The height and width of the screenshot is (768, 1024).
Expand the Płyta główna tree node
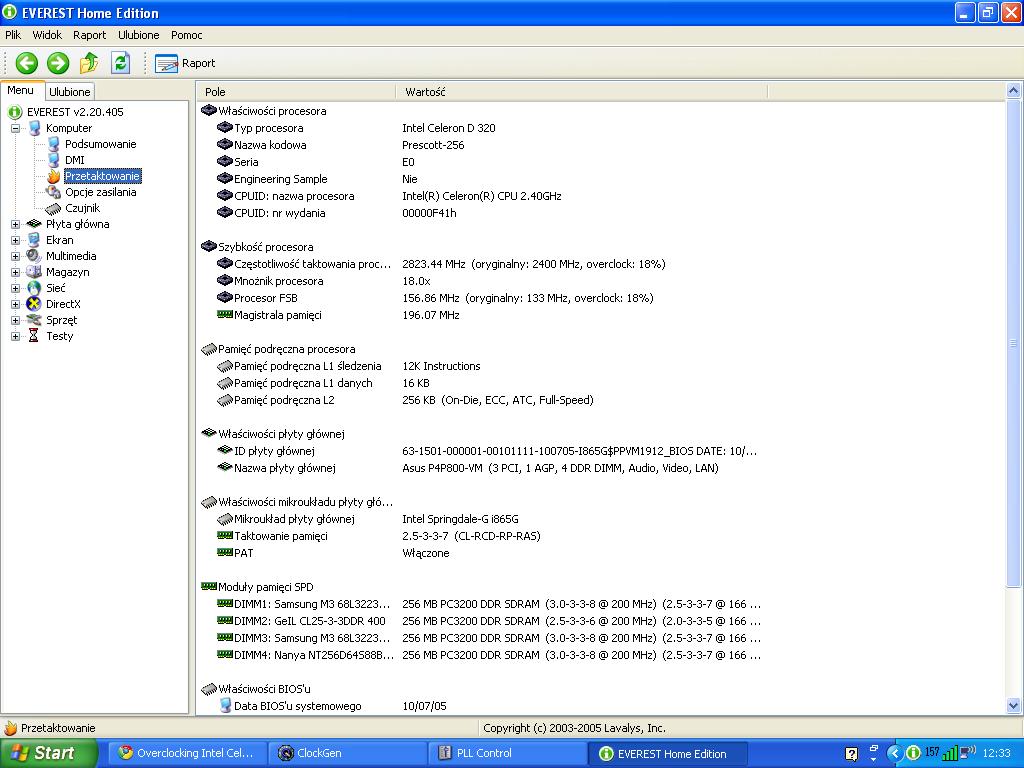[16, 224]
